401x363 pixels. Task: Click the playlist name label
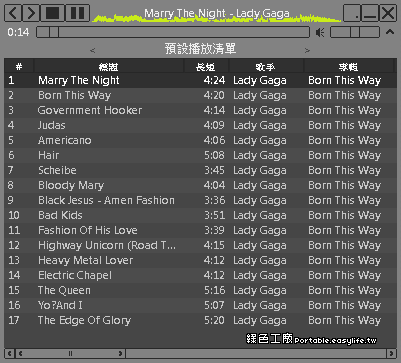pyautogui.click(x=200, y=49)
